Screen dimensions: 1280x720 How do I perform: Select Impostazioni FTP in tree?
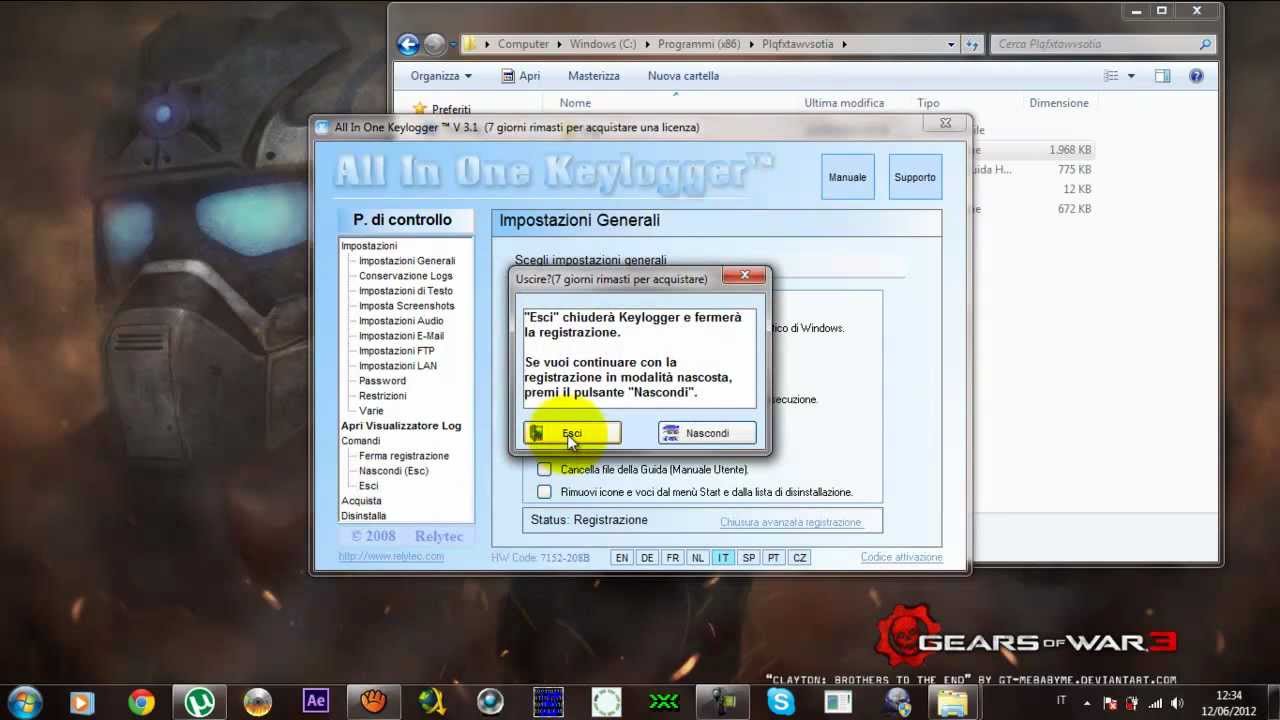pos(397,351)
